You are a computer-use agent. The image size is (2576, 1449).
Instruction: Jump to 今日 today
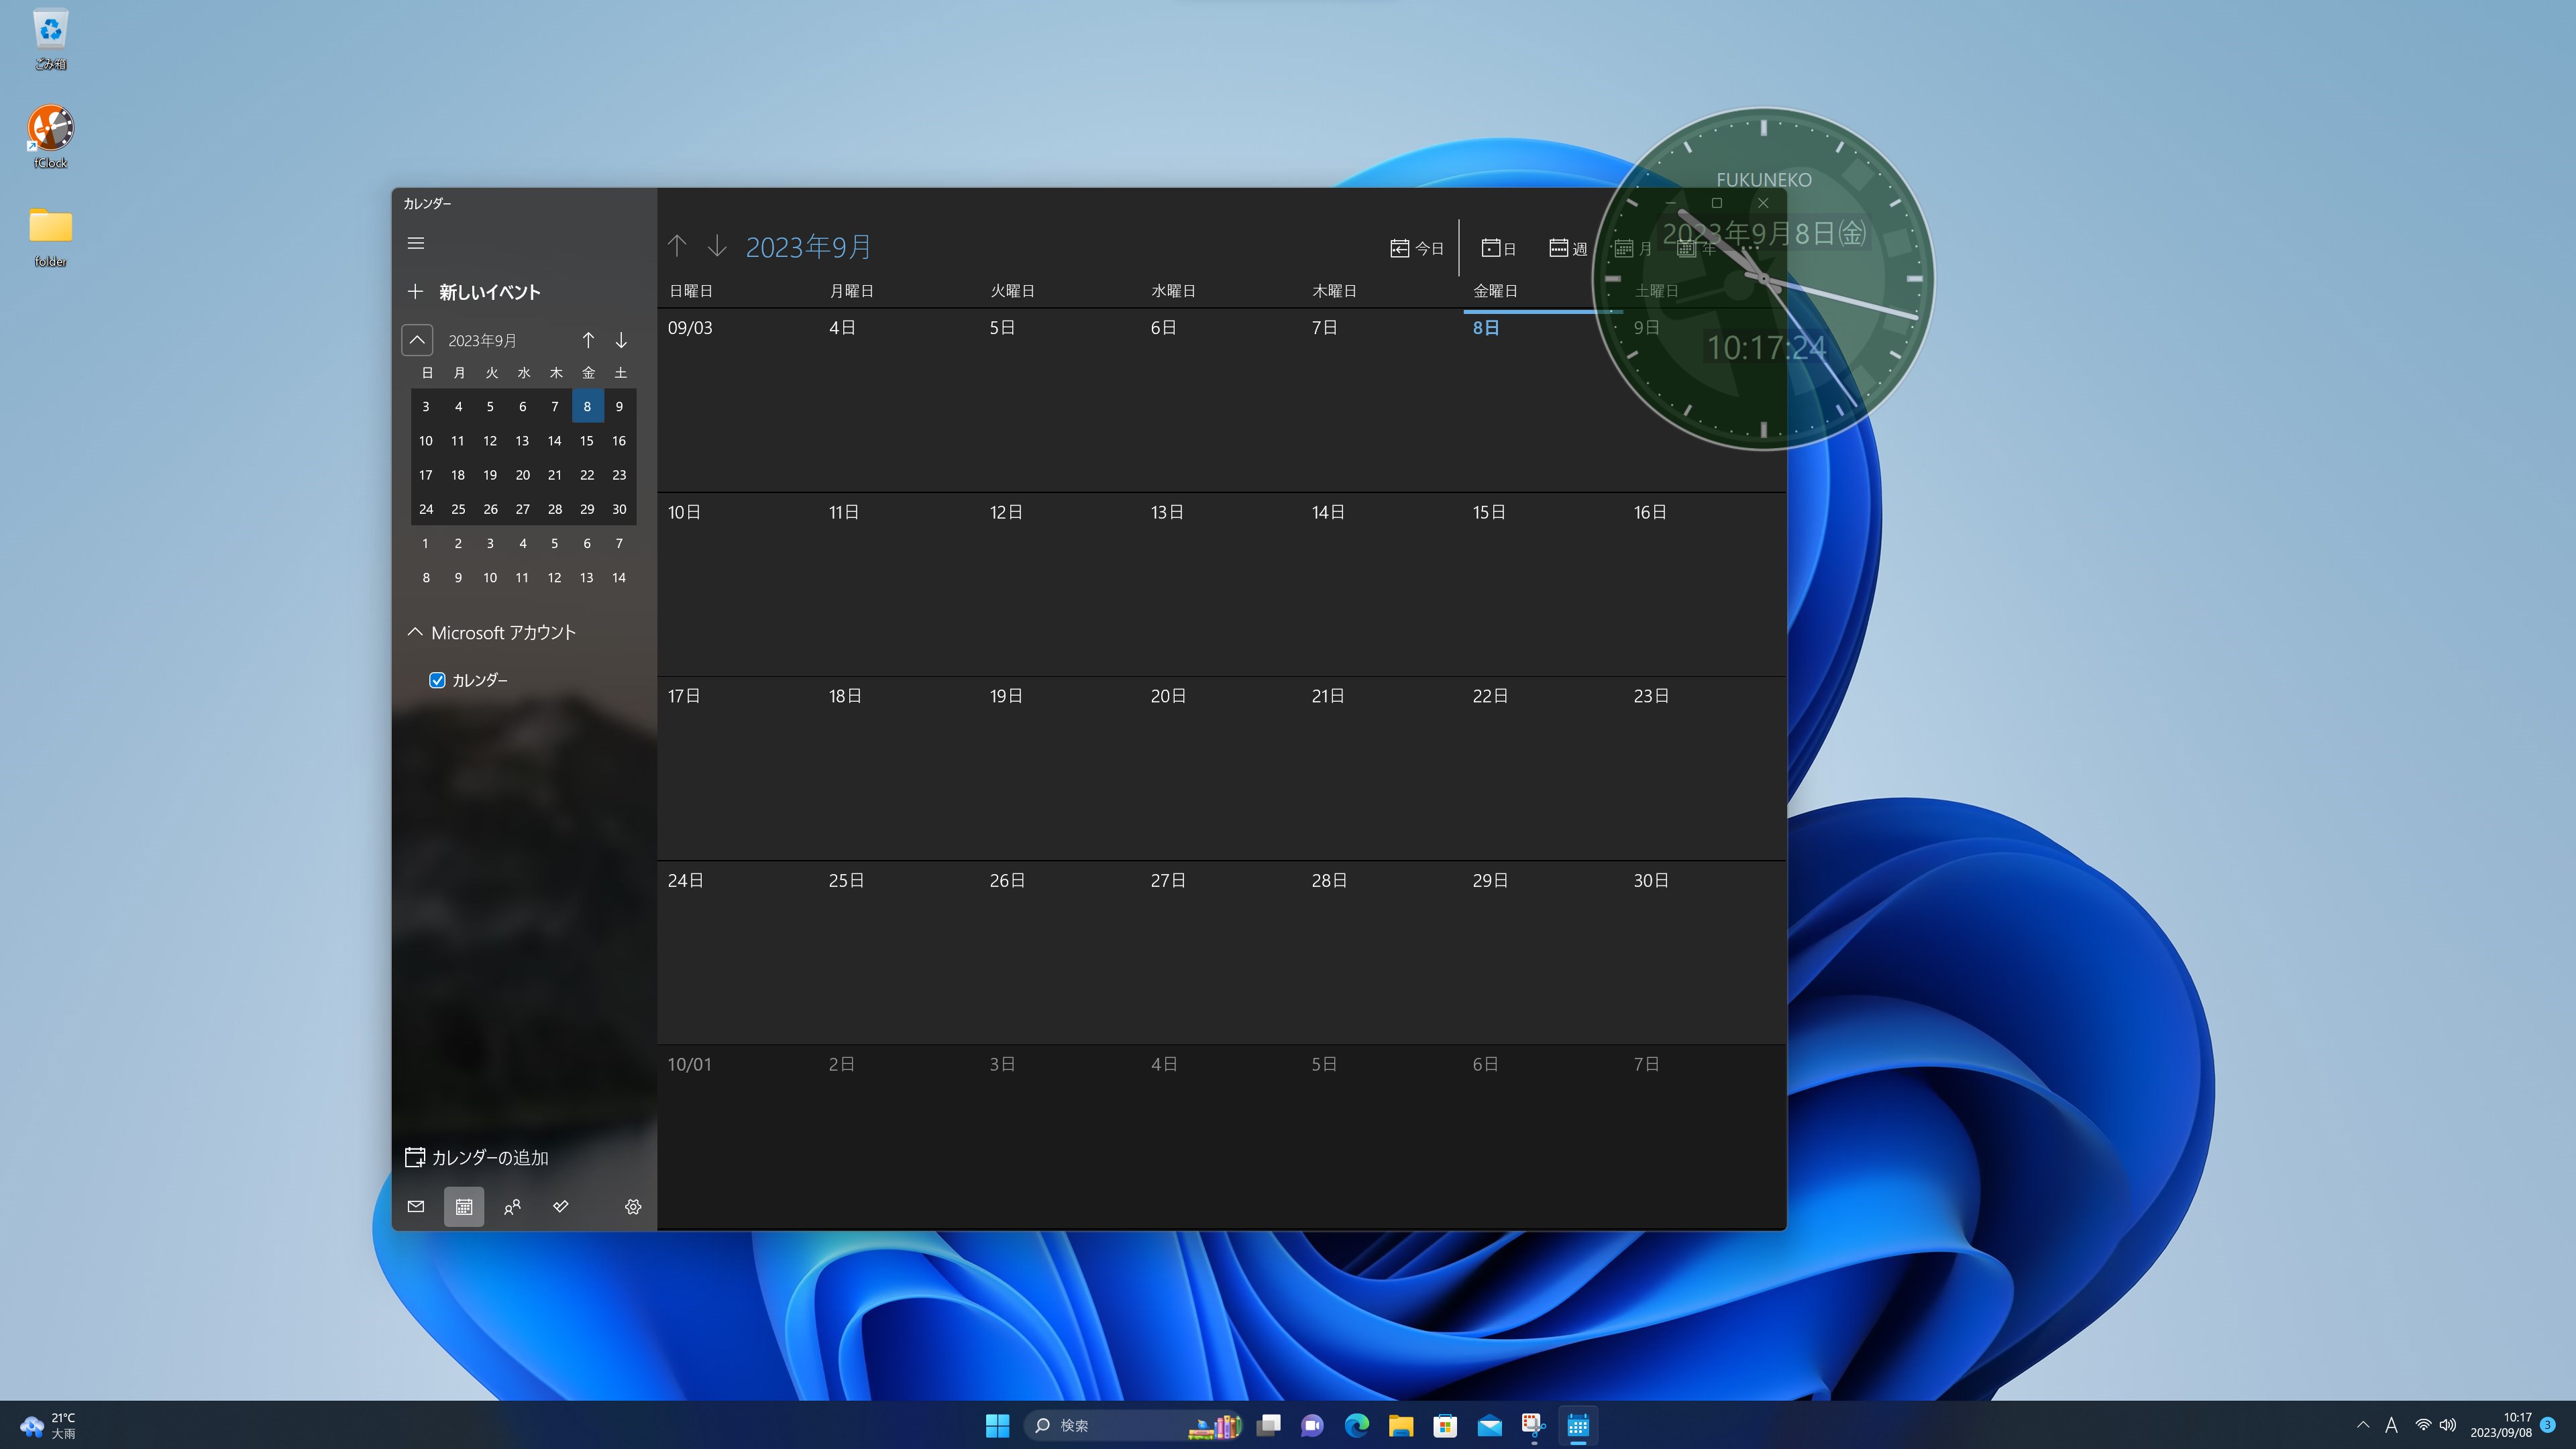click(1417, 248)
